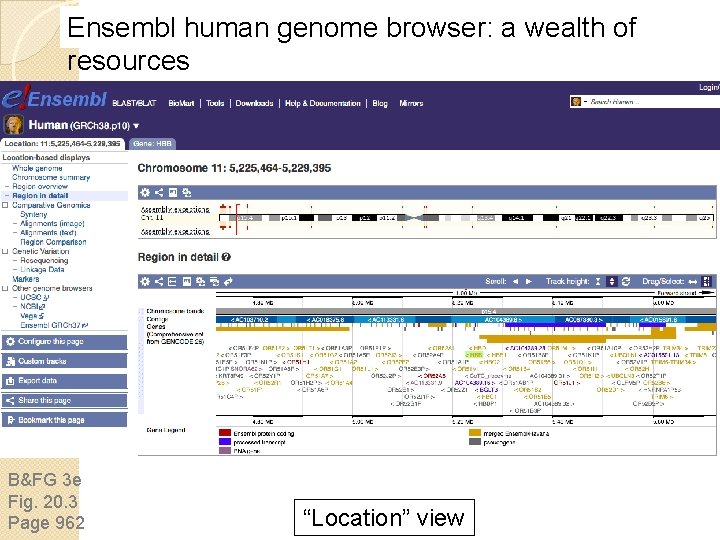Viewport: 720px width, 540px height.
Task: Click species icon in search box
Action: click(x=575, y=101)
